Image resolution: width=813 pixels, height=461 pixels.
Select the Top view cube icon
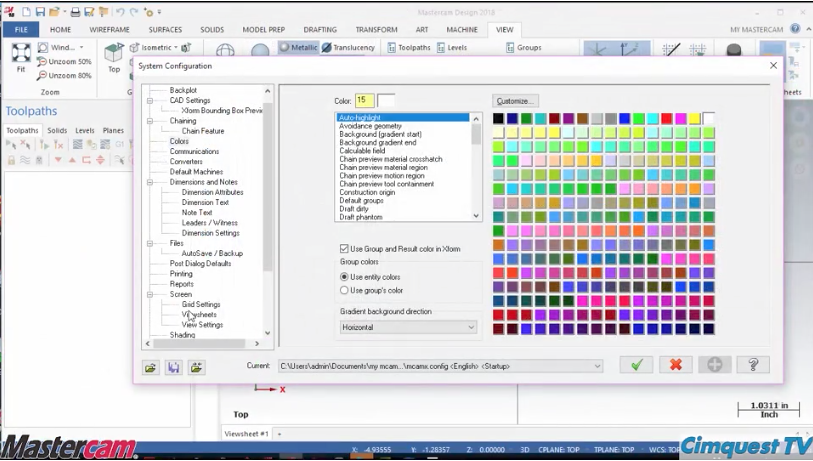[114, 52]
